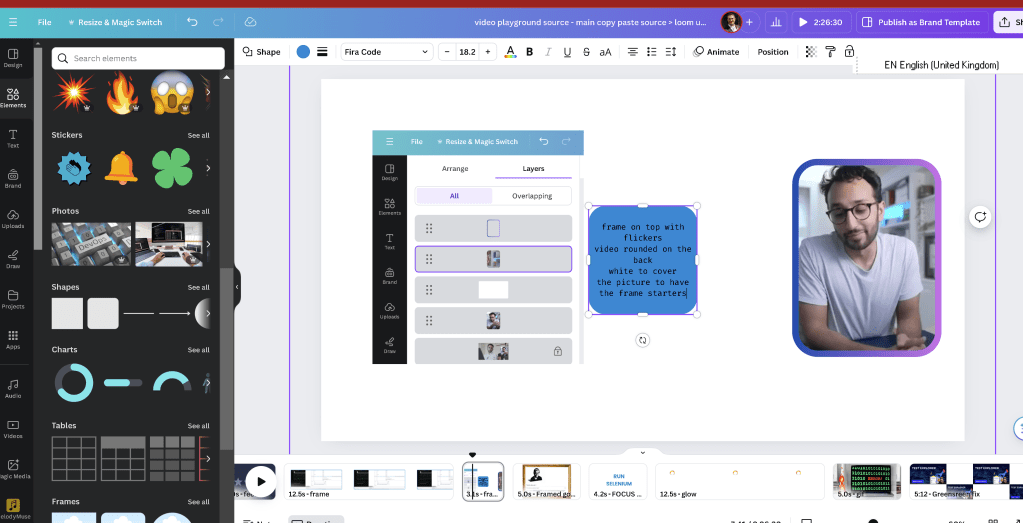Open the Shape options
1023x523 pixels.
coord(262,52)
